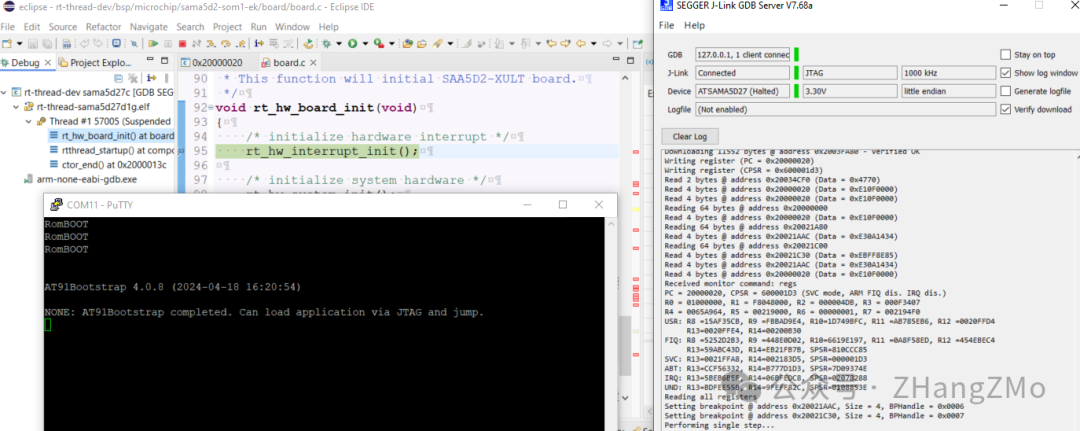Image resolution: width=1080 pixels, height=431 pixels.
Task: Select arm-none-eabi-gdb.exe process entry
Action: (81, 179)
